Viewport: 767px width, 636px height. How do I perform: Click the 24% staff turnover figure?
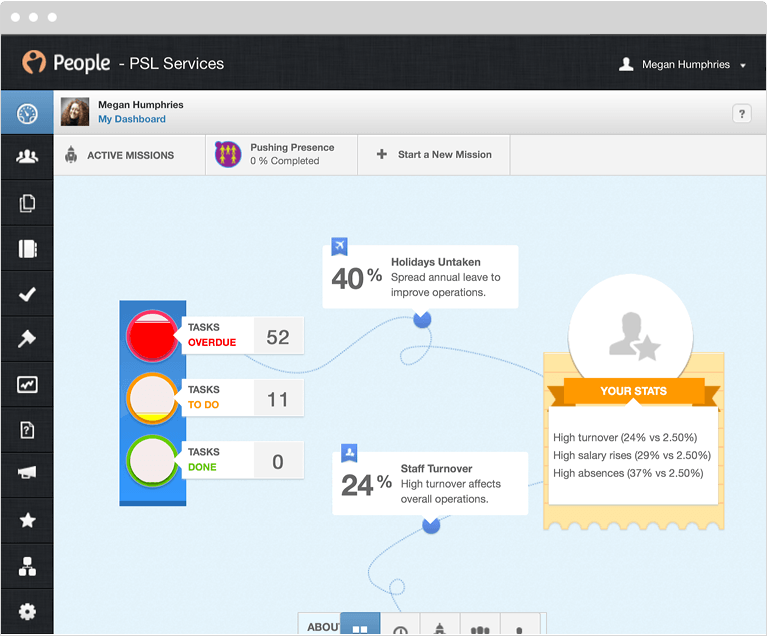pos(366,485)
